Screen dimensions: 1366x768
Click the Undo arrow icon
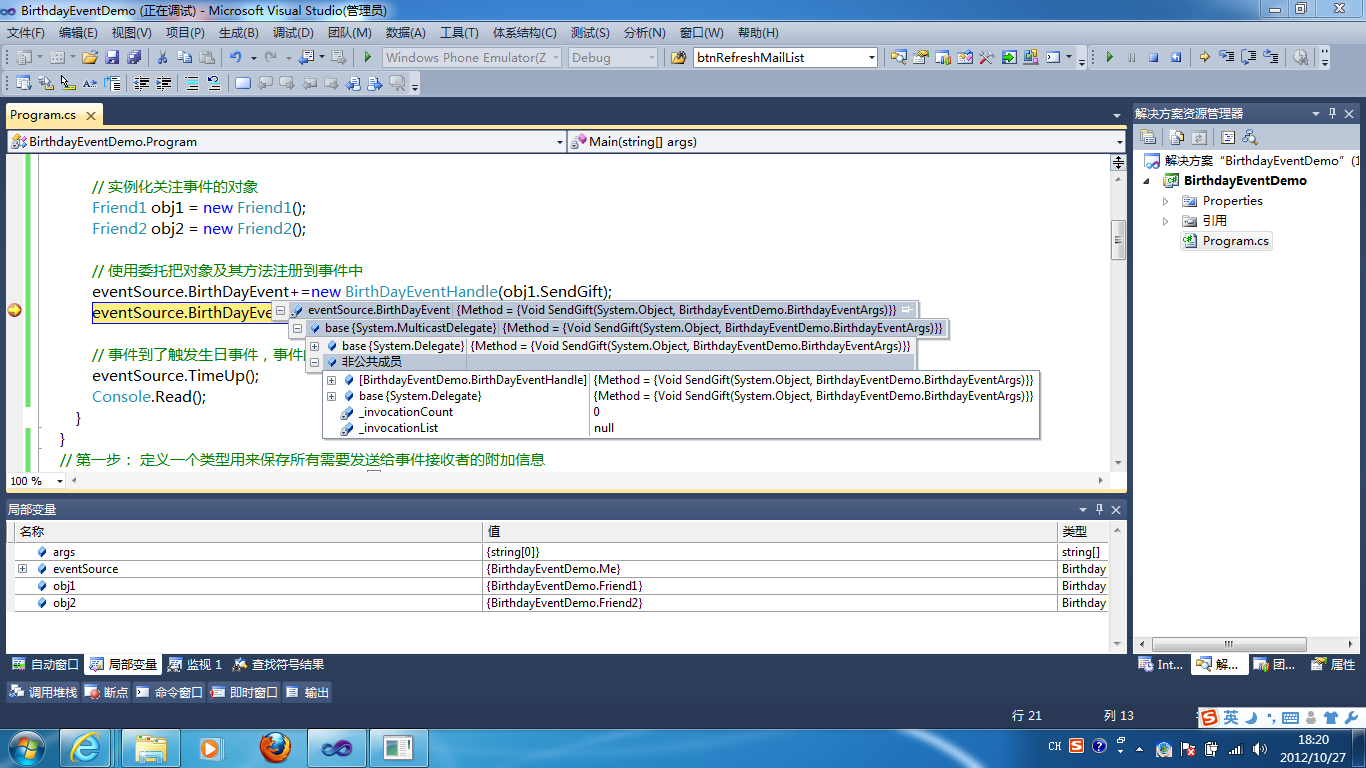pos(234,58)
